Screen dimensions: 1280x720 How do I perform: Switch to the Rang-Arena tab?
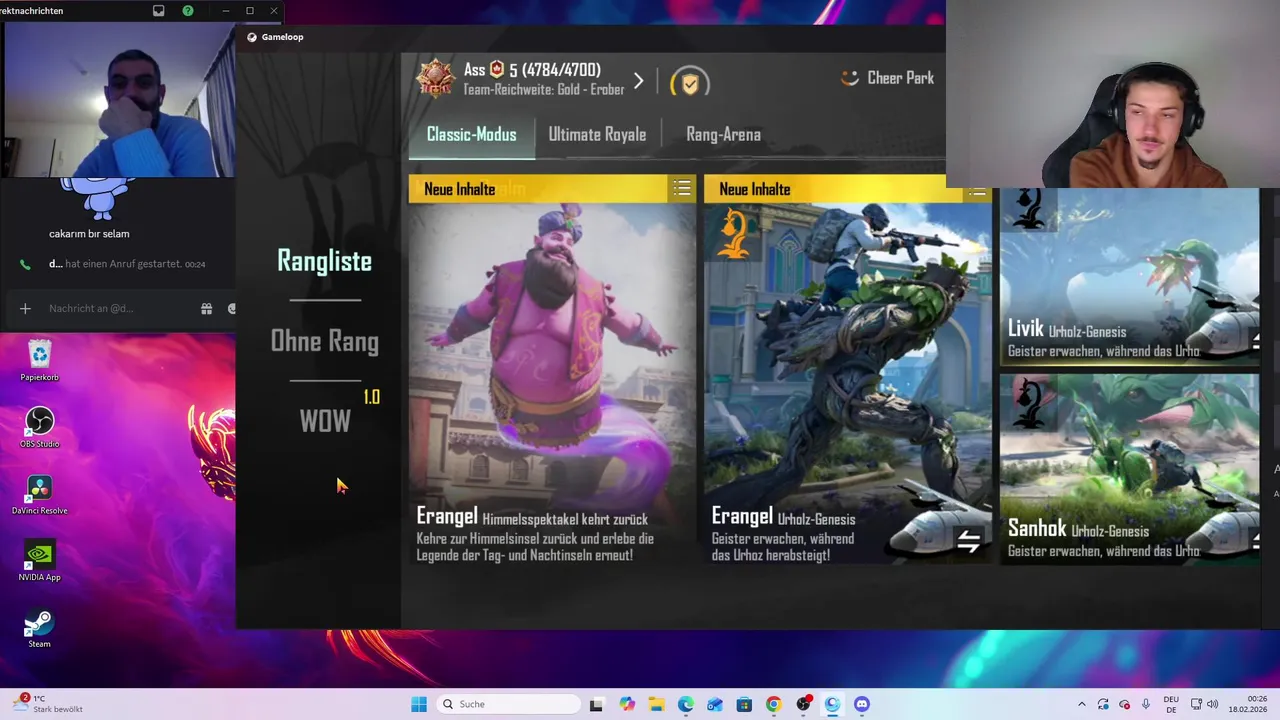tap(723, 135)
